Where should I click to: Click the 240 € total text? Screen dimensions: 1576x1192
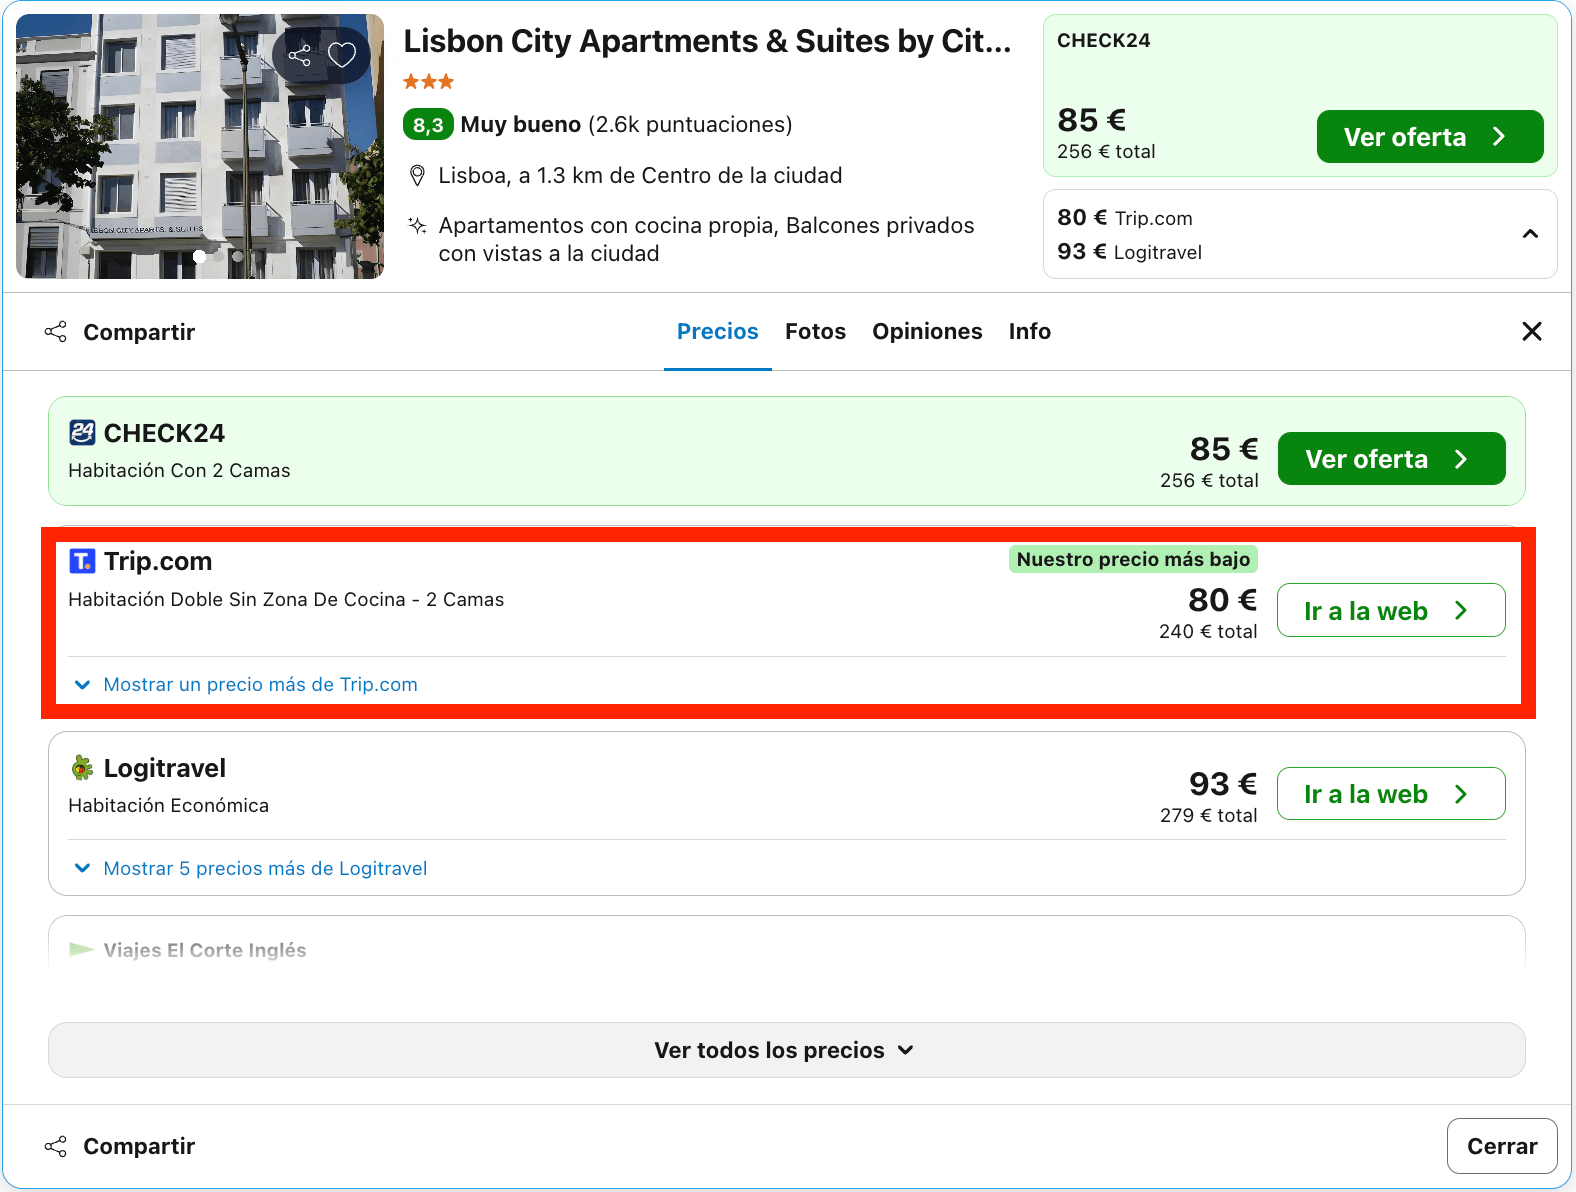(1208, 632)
